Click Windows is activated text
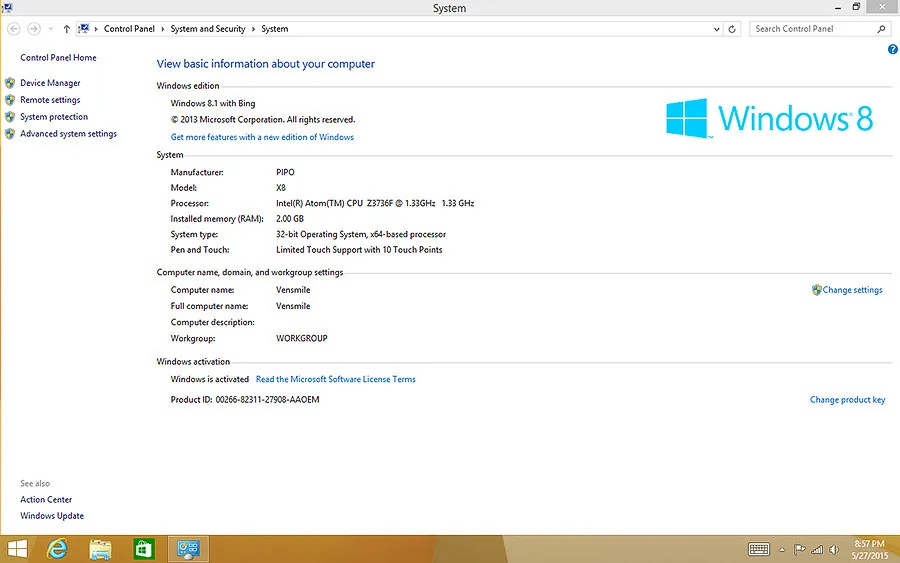Screen dimensions: 900x563 point(210,379)
